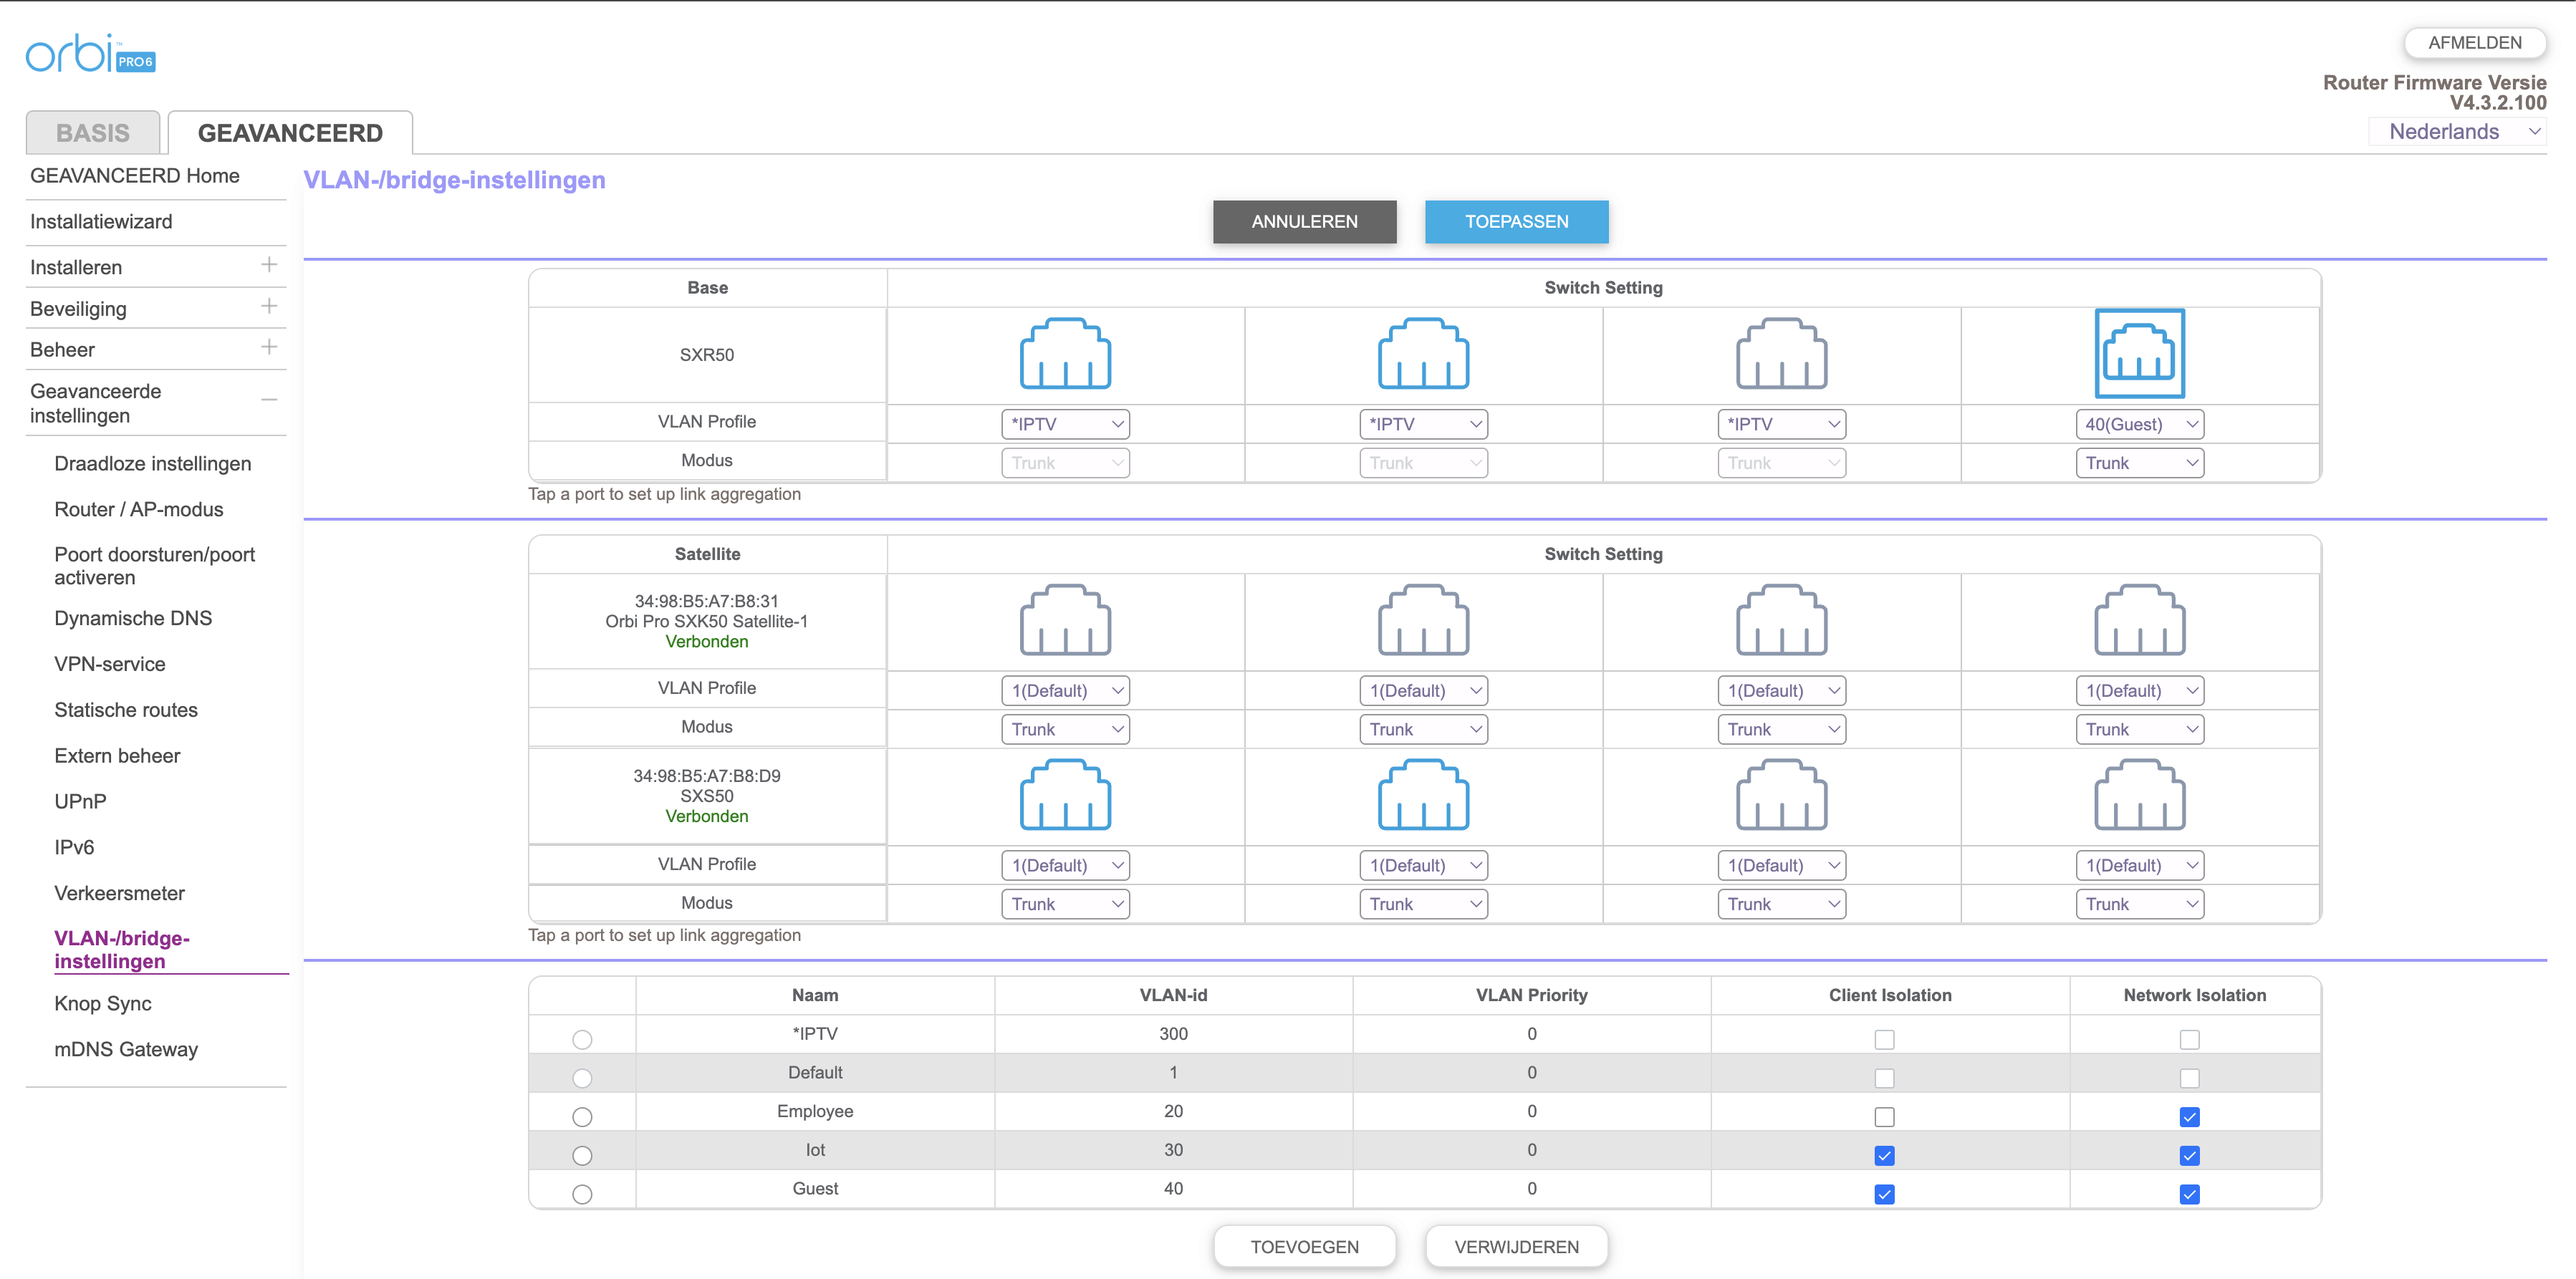Select SXS50 satellite's second port icon
The width and height of the screenshot is (2576, 1279).
tap(1423, 795)
